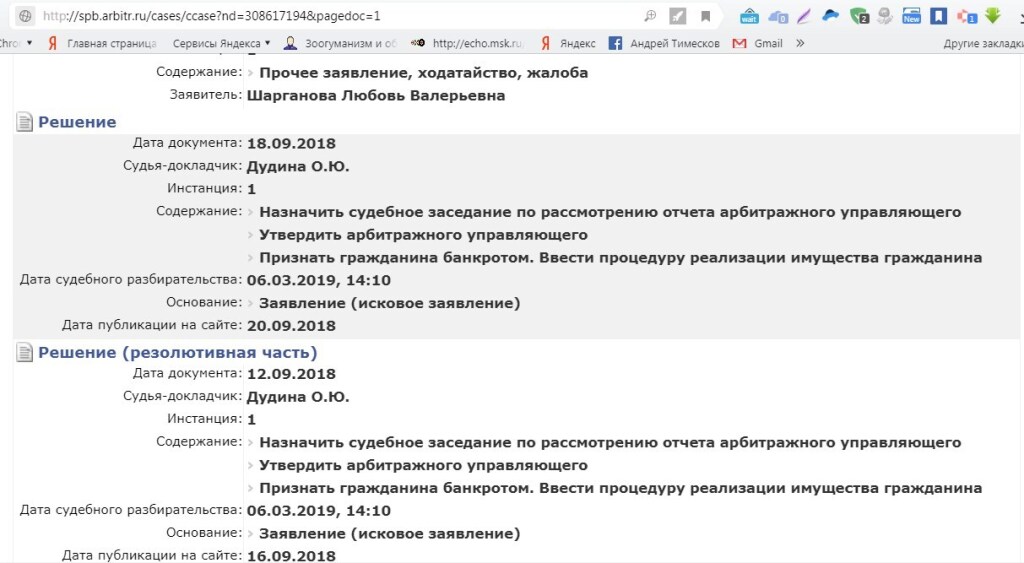Click the blue bookmark extension icon

pyautogui.click(x=938, y=16)
